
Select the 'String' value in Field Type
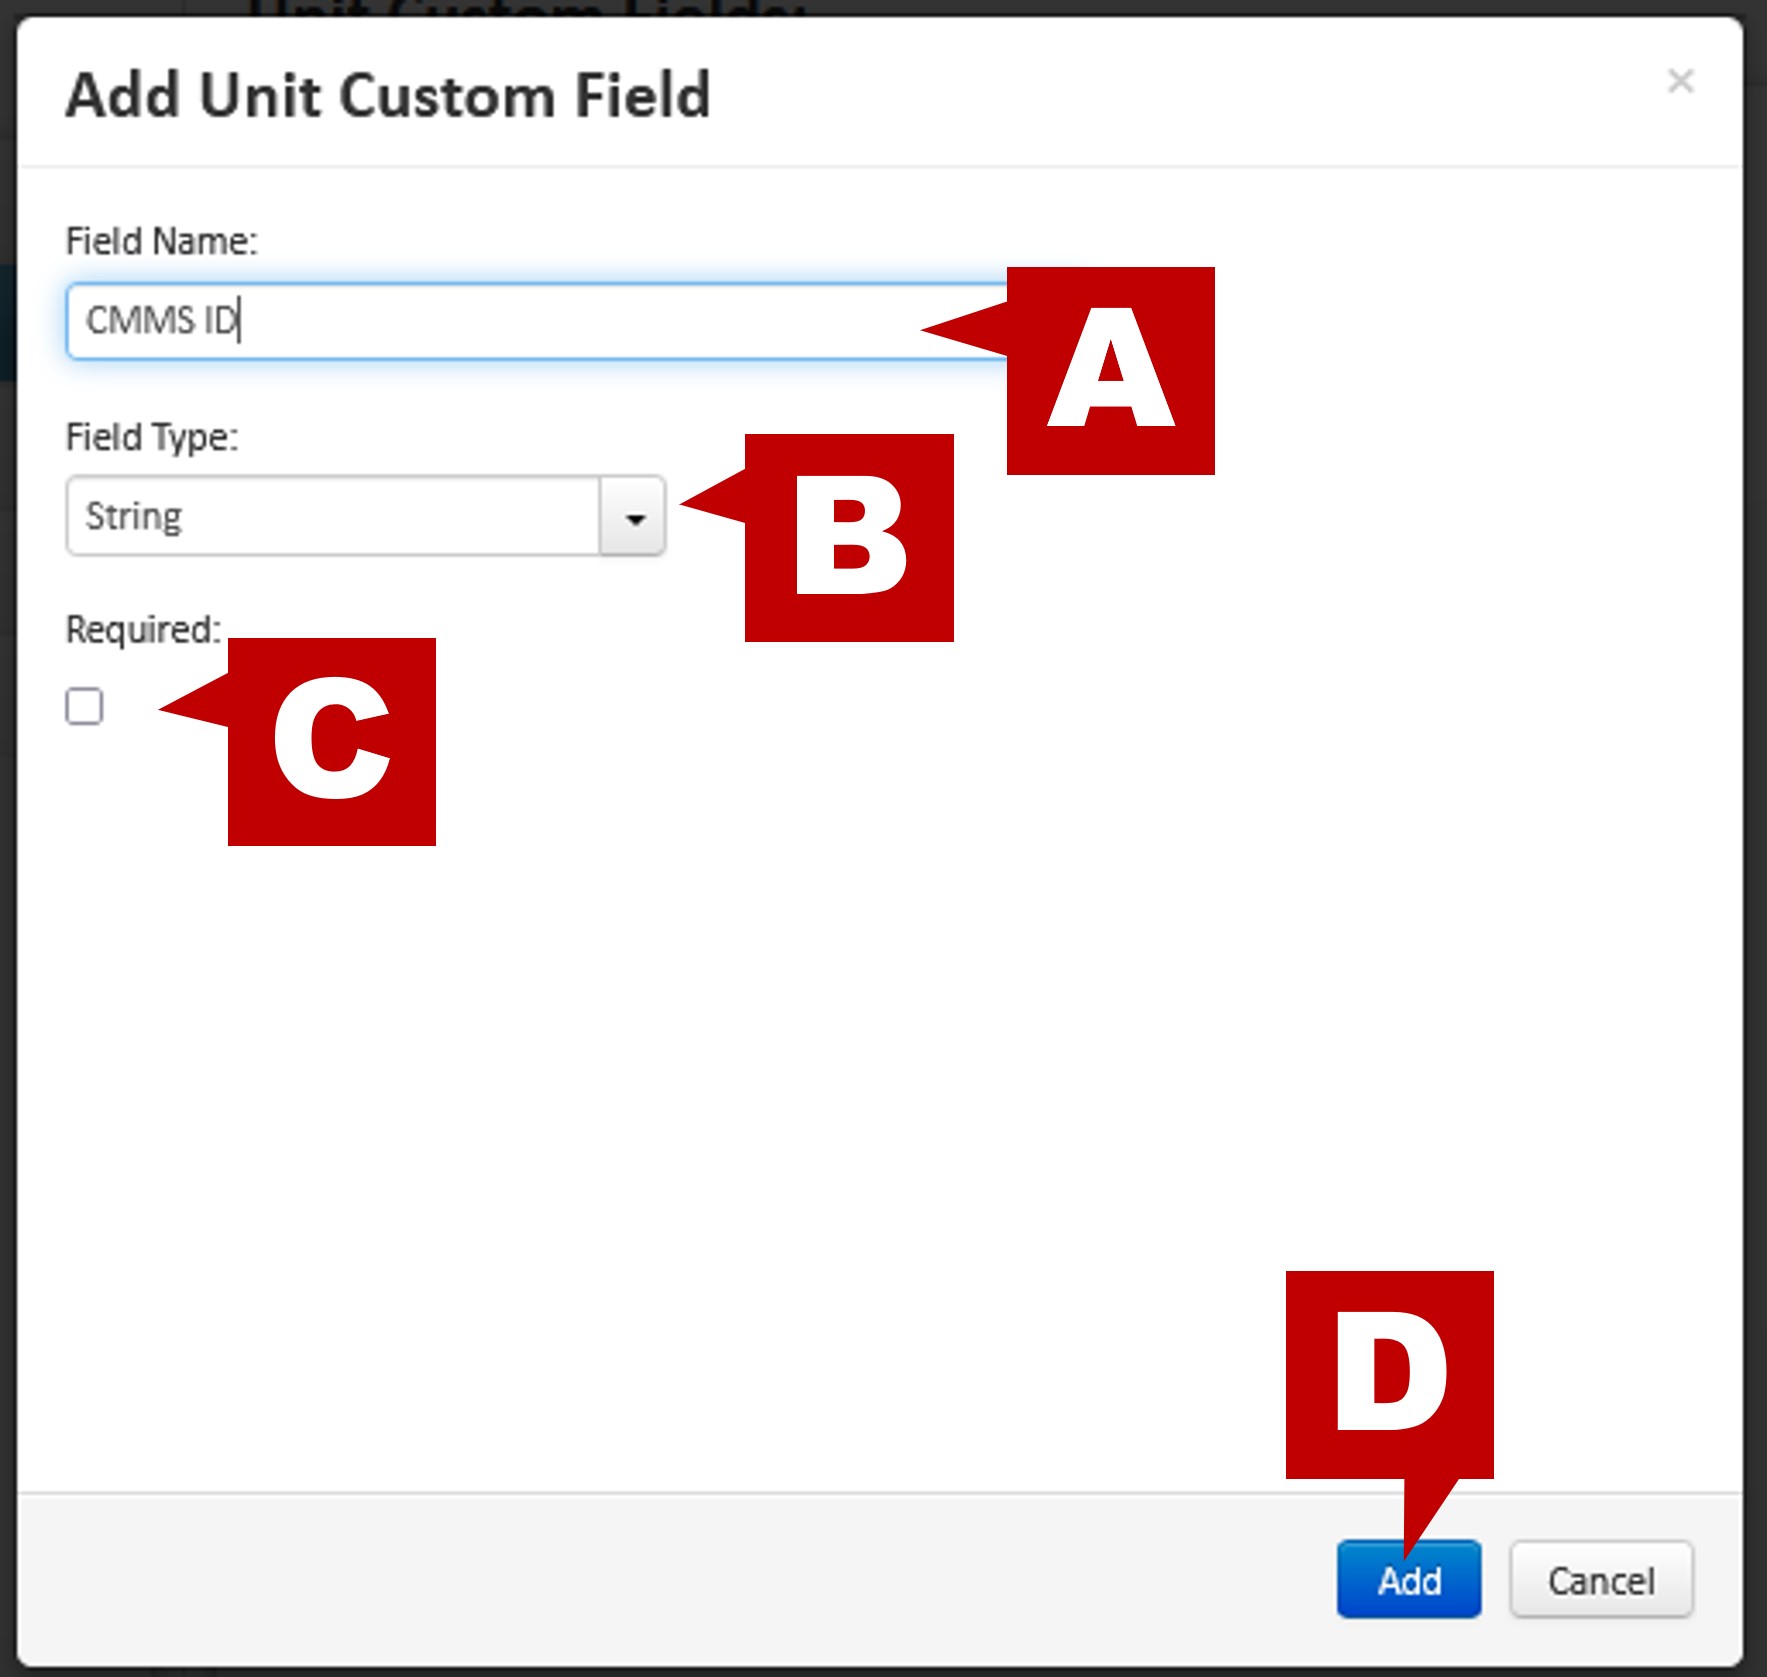pyautogui.click(x=134, y=516)
